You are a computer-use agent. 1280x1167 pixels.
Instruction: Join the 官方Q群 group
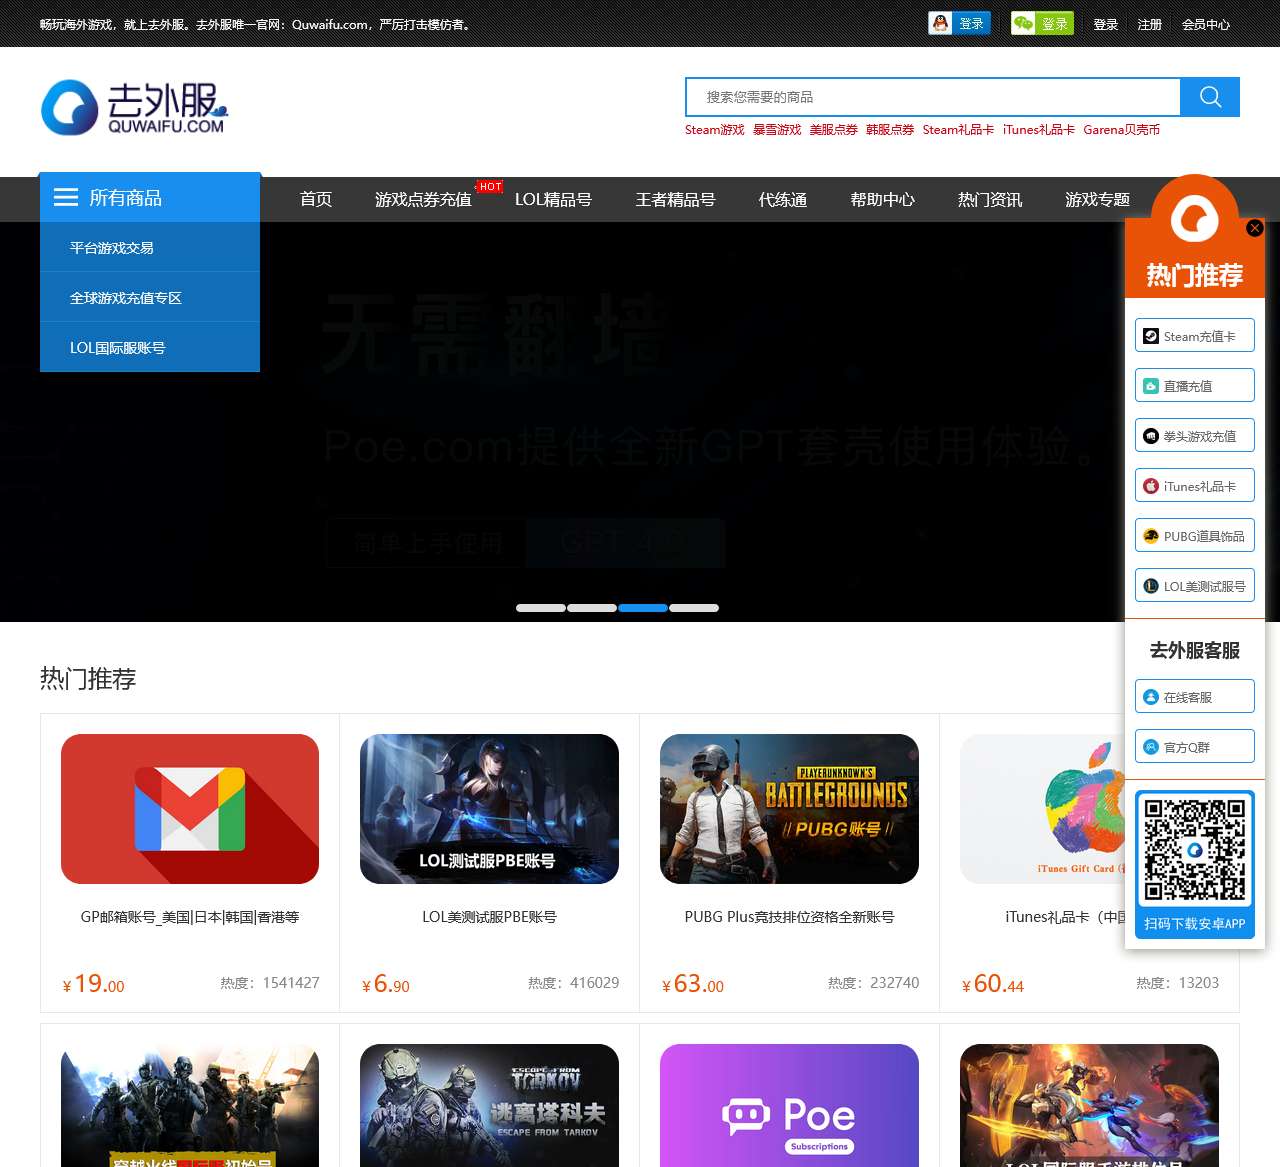[1194, 747]
